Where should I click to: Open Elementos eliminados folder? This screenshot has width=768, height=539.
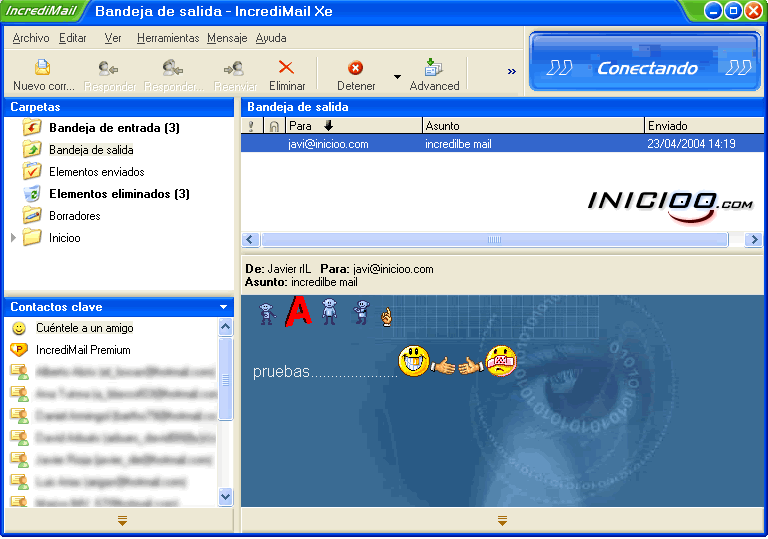[119, 194]
